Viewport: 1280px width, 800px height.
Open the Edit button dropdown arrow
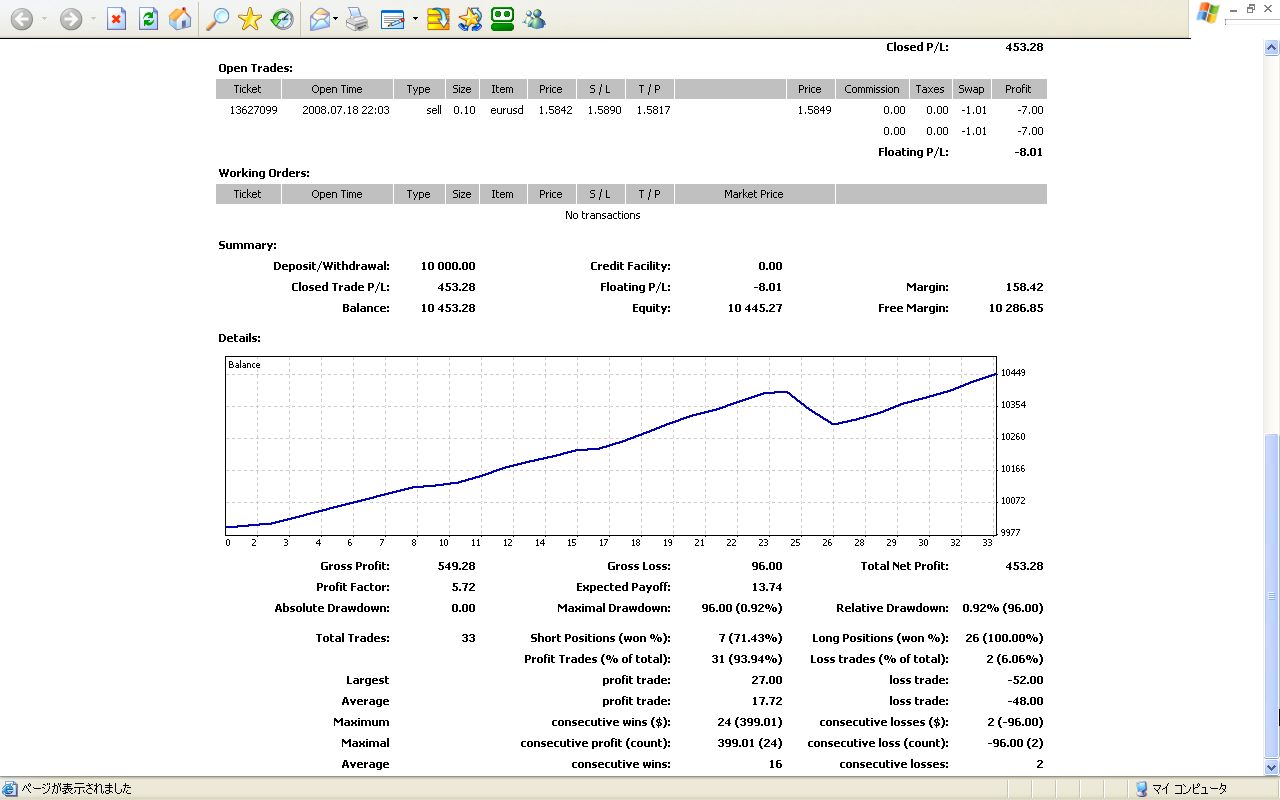pyautogui.click(x=415, y=19)
